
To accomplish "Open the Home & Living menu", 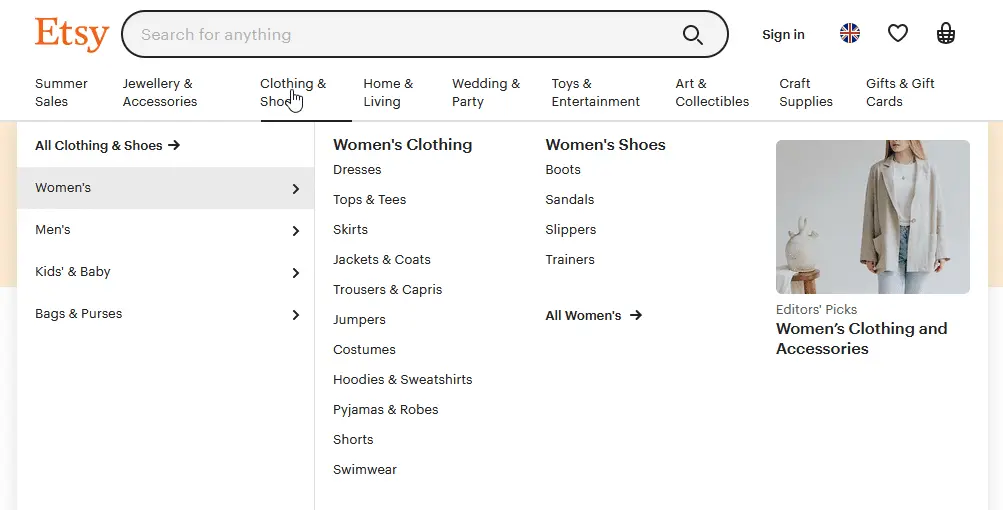I will [x=388, y=92].
